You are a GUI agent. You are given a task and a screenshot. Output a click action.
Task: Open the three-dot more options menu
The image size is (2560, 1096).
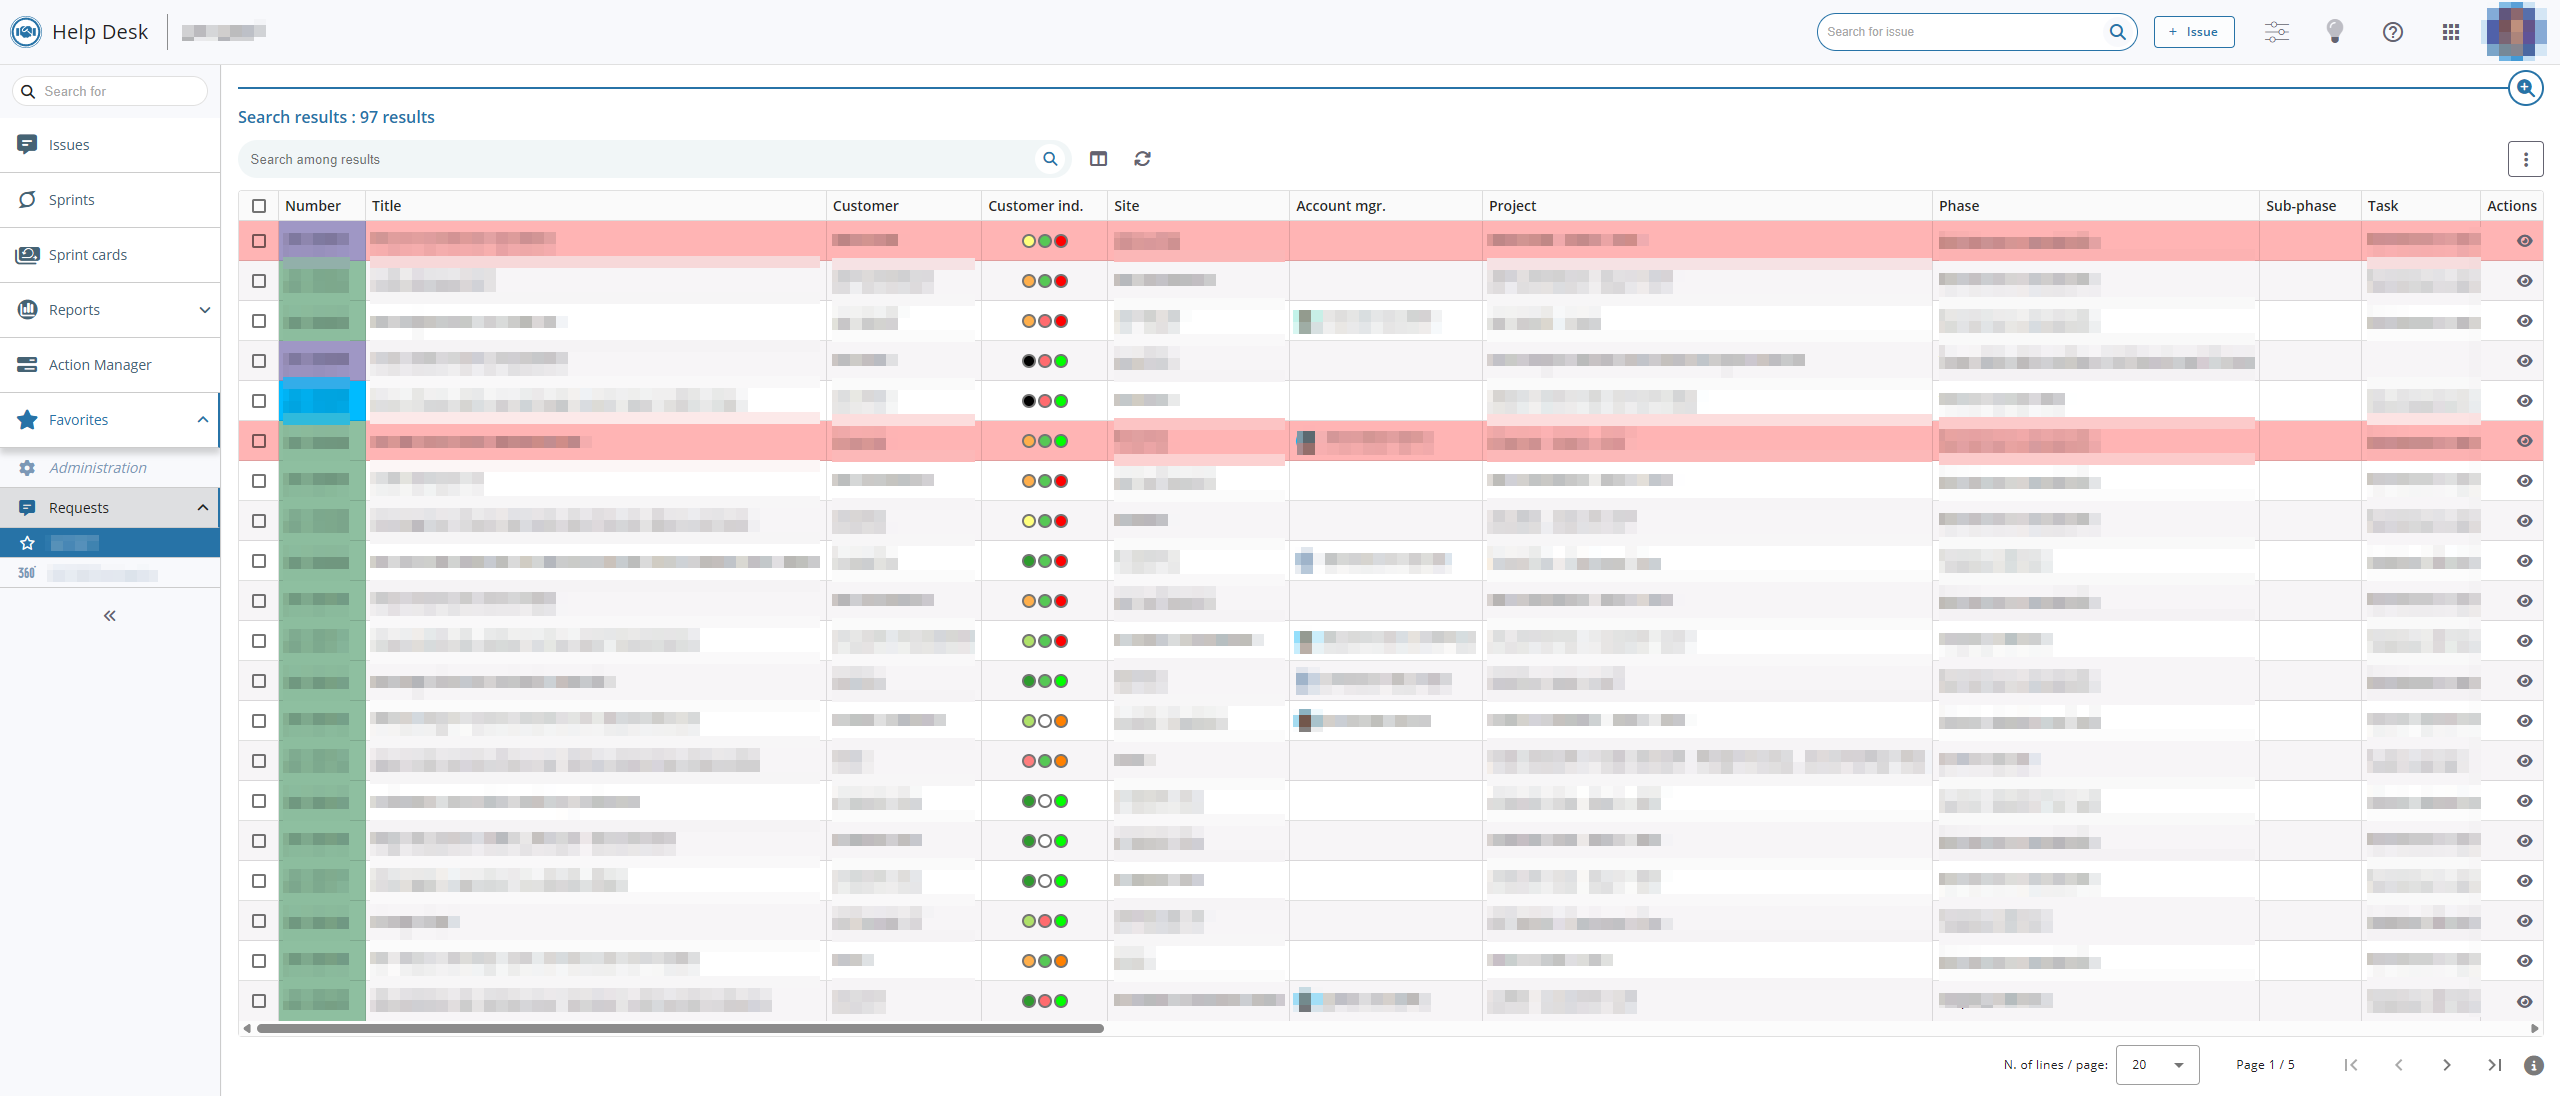coord(2526,159)
